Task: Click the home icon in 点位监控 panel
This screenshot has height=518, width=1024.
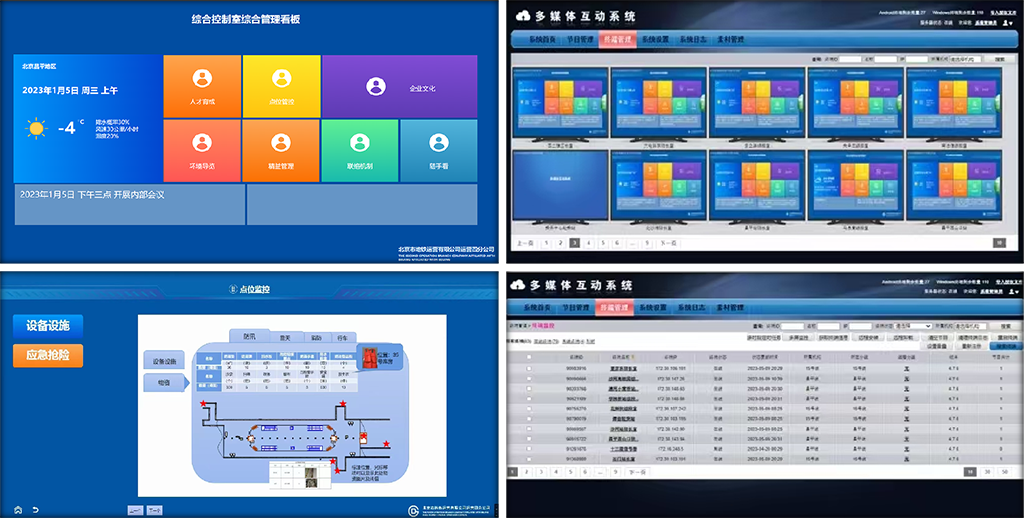Action: (16, 509)
